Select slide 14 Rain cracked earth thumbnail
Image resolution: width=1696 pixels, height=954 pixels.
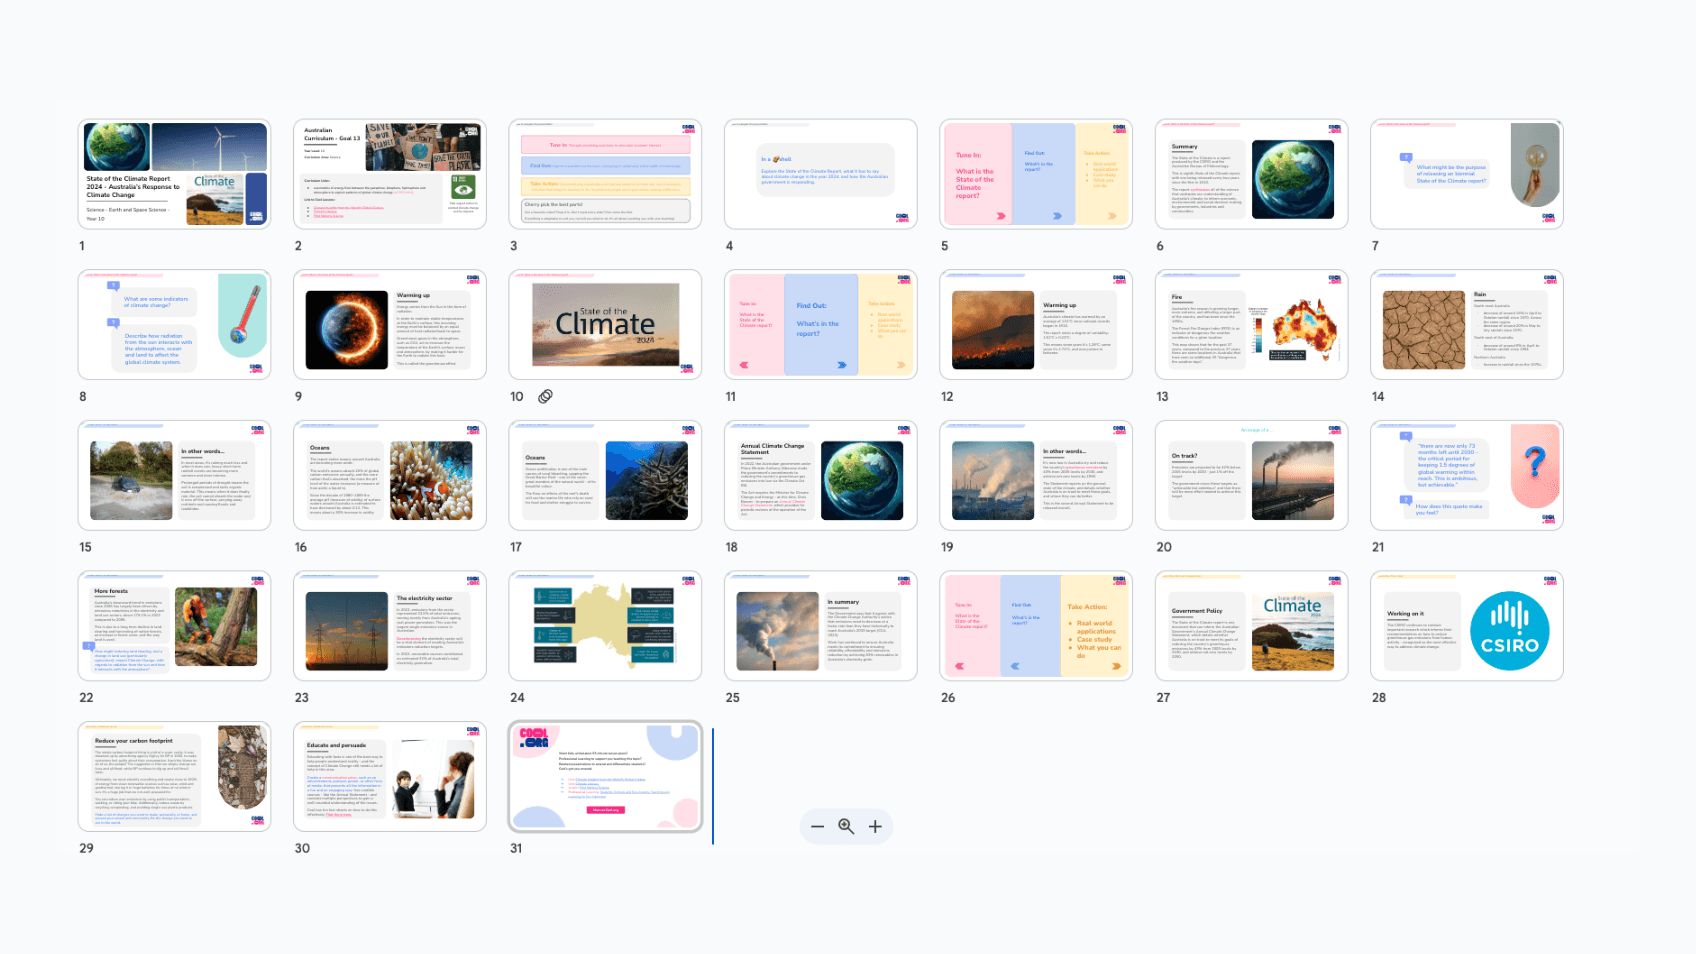pyautogui.click(x=1467, y=325)
